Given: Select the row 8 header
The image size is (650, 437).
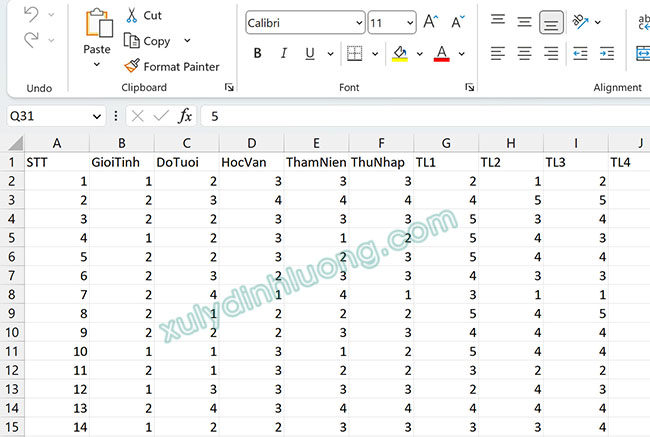Looking at the screenshot, I should [x=11, y=295].
